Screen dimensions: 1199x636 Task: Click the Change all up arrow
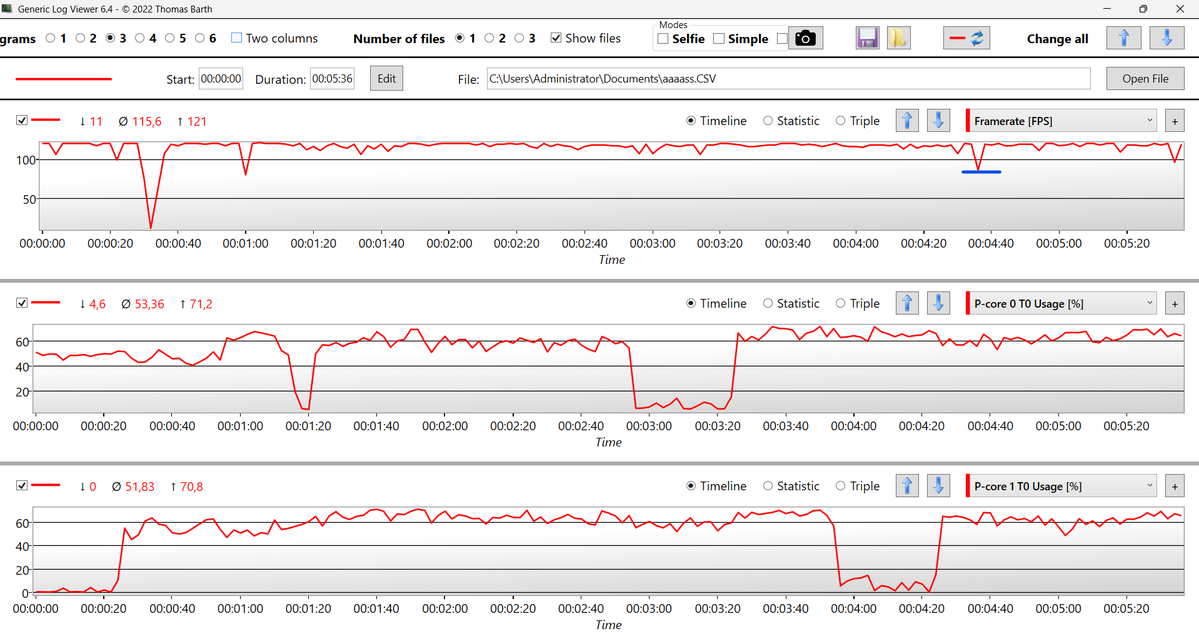point(1124,38)
